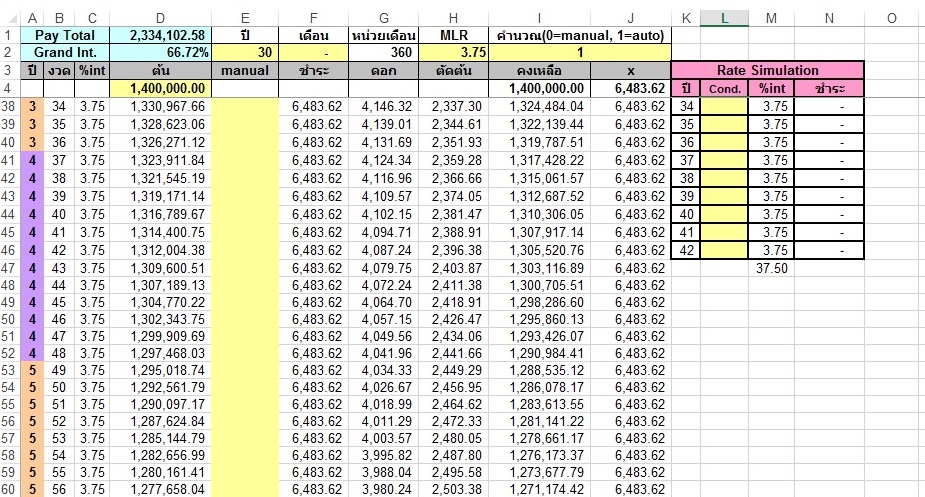Click principal cell 1,400,000.00 in column D
The image size is (925, 497).
click(x=160, y=89)
